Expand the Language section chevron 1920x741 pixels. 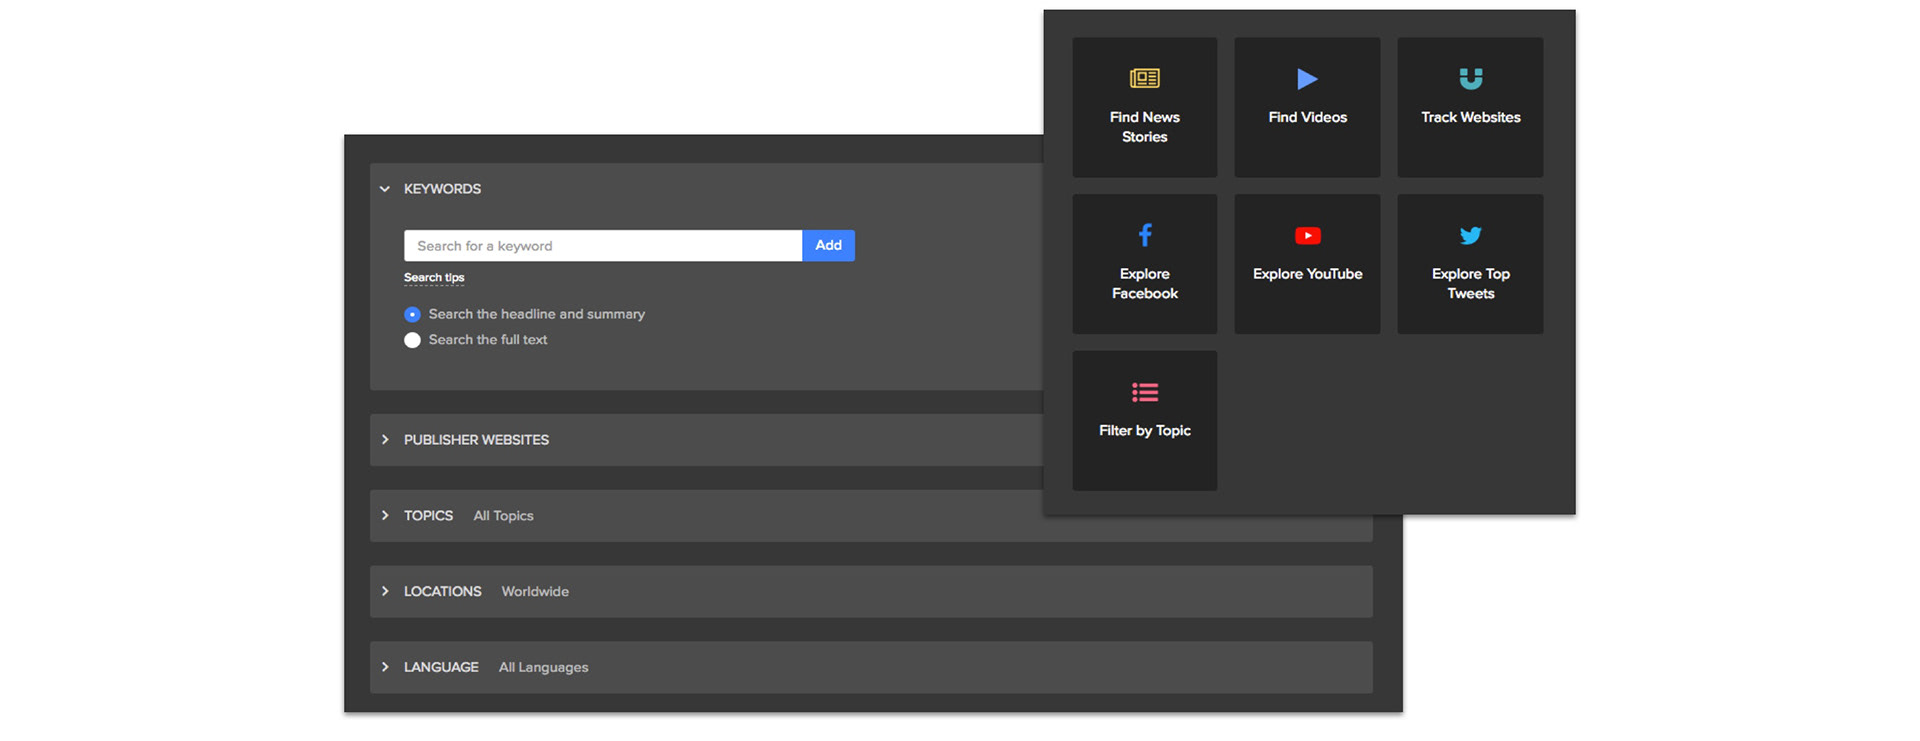(385, 667)
